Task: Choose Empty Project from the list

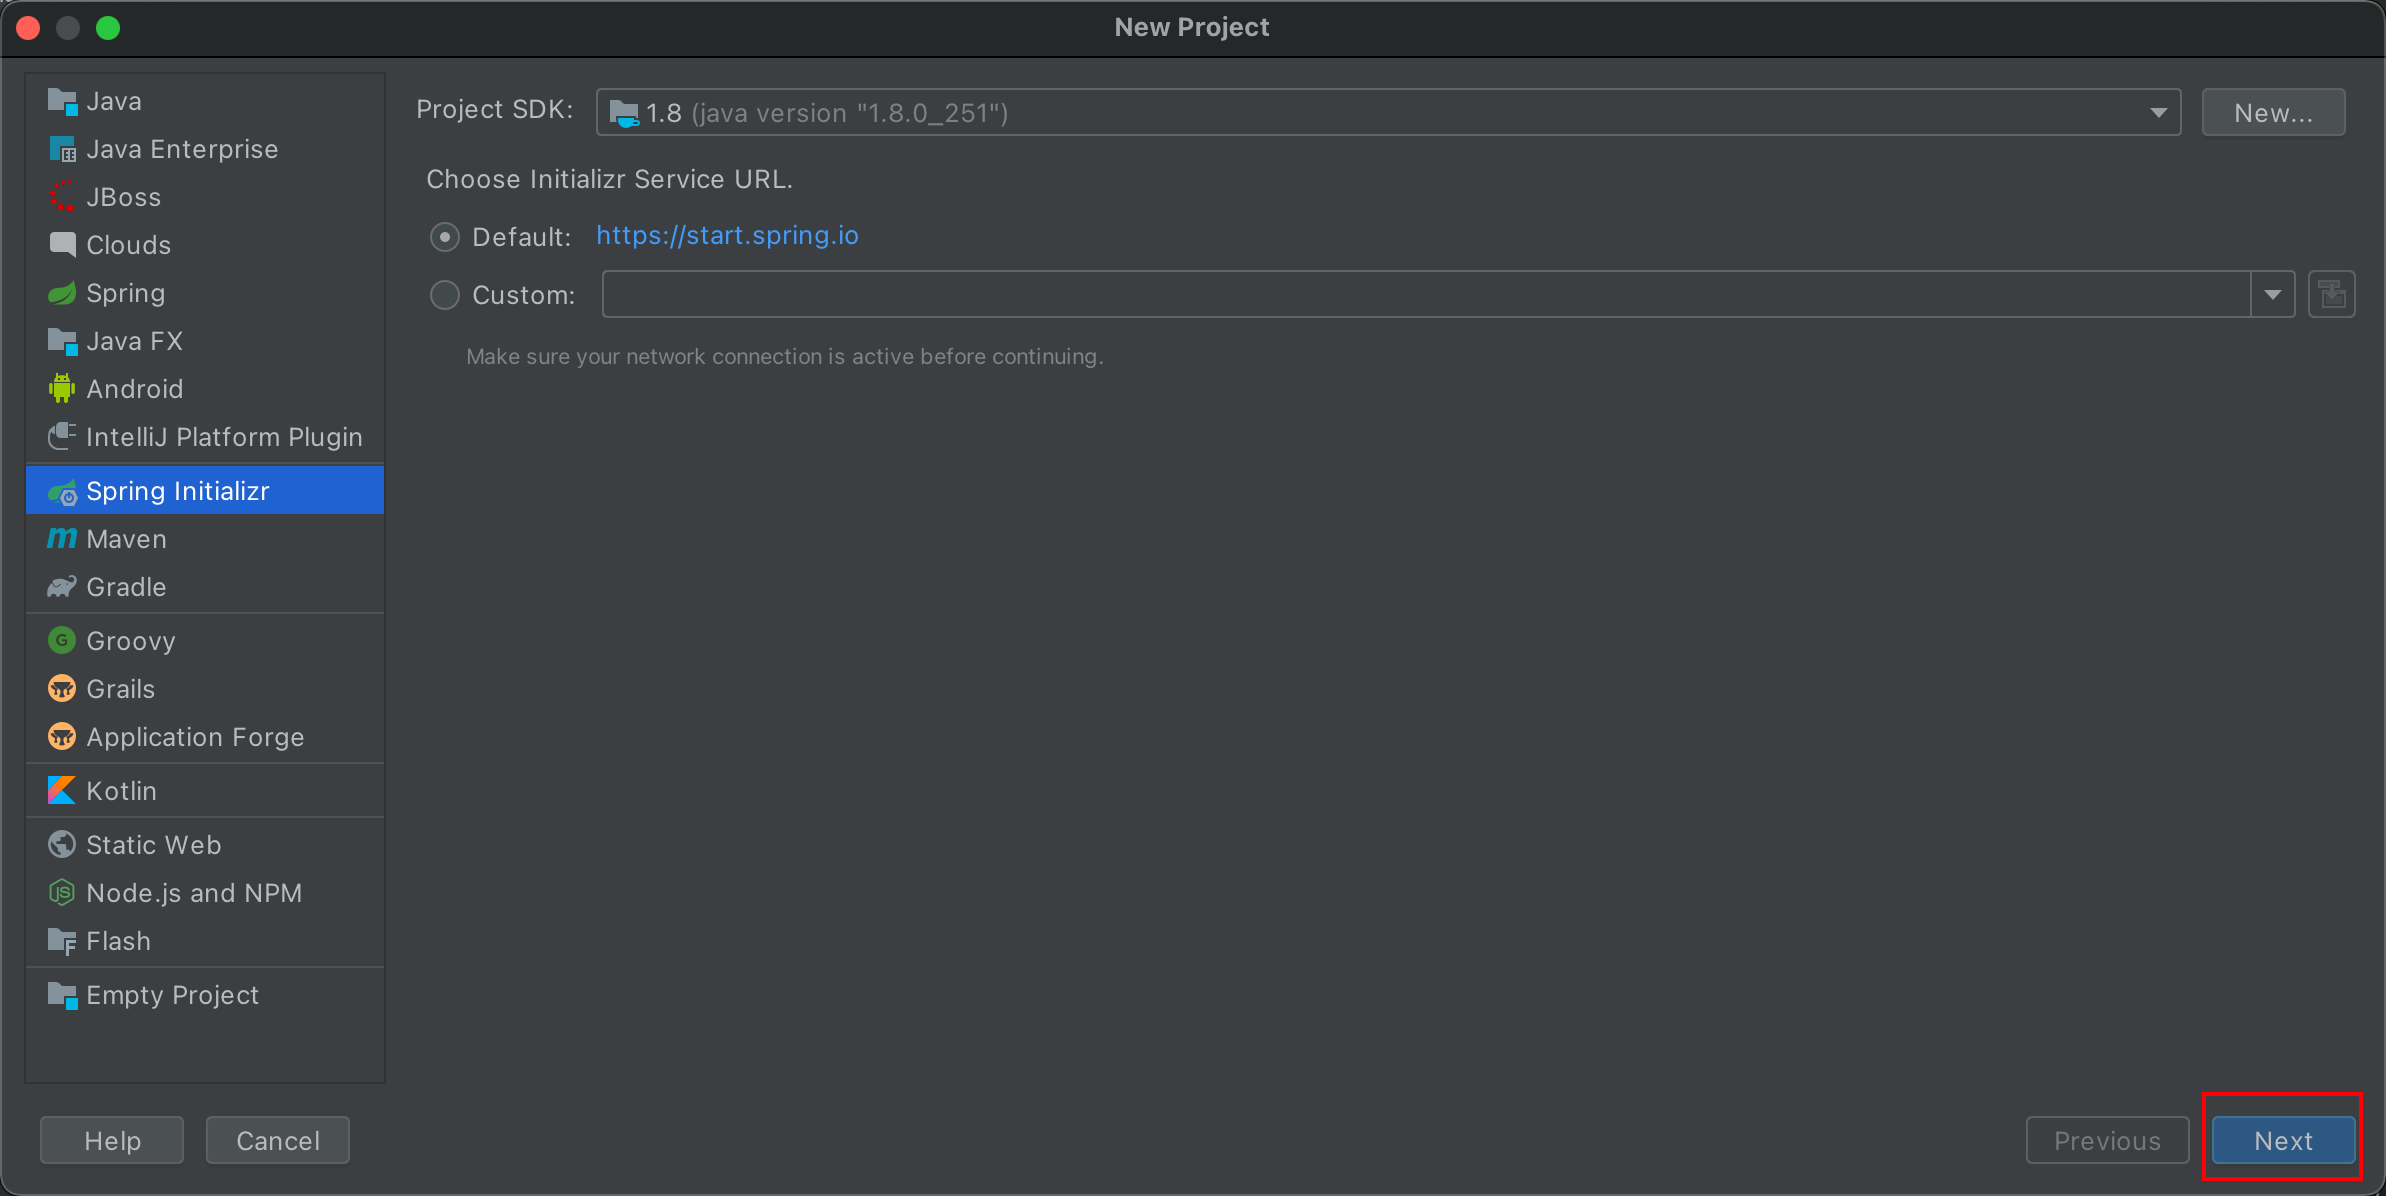Action: tap(172, 995)
